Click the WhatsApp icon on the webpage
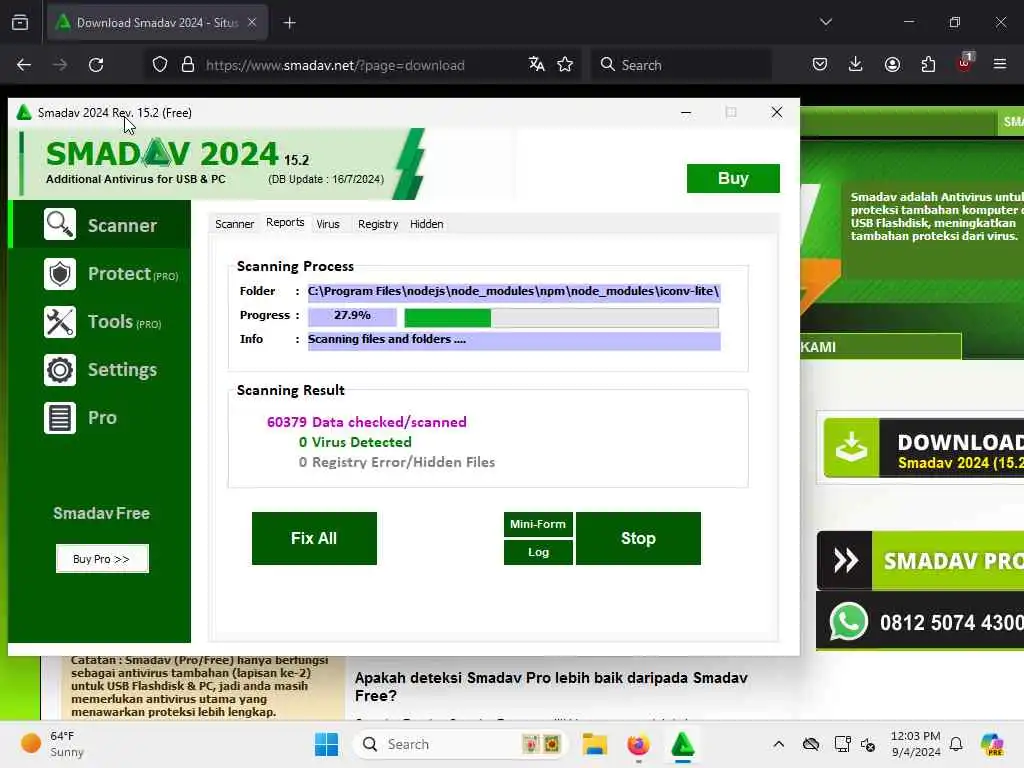The width and height of the screenshot is (1024, 768). (x=848, y=622)
